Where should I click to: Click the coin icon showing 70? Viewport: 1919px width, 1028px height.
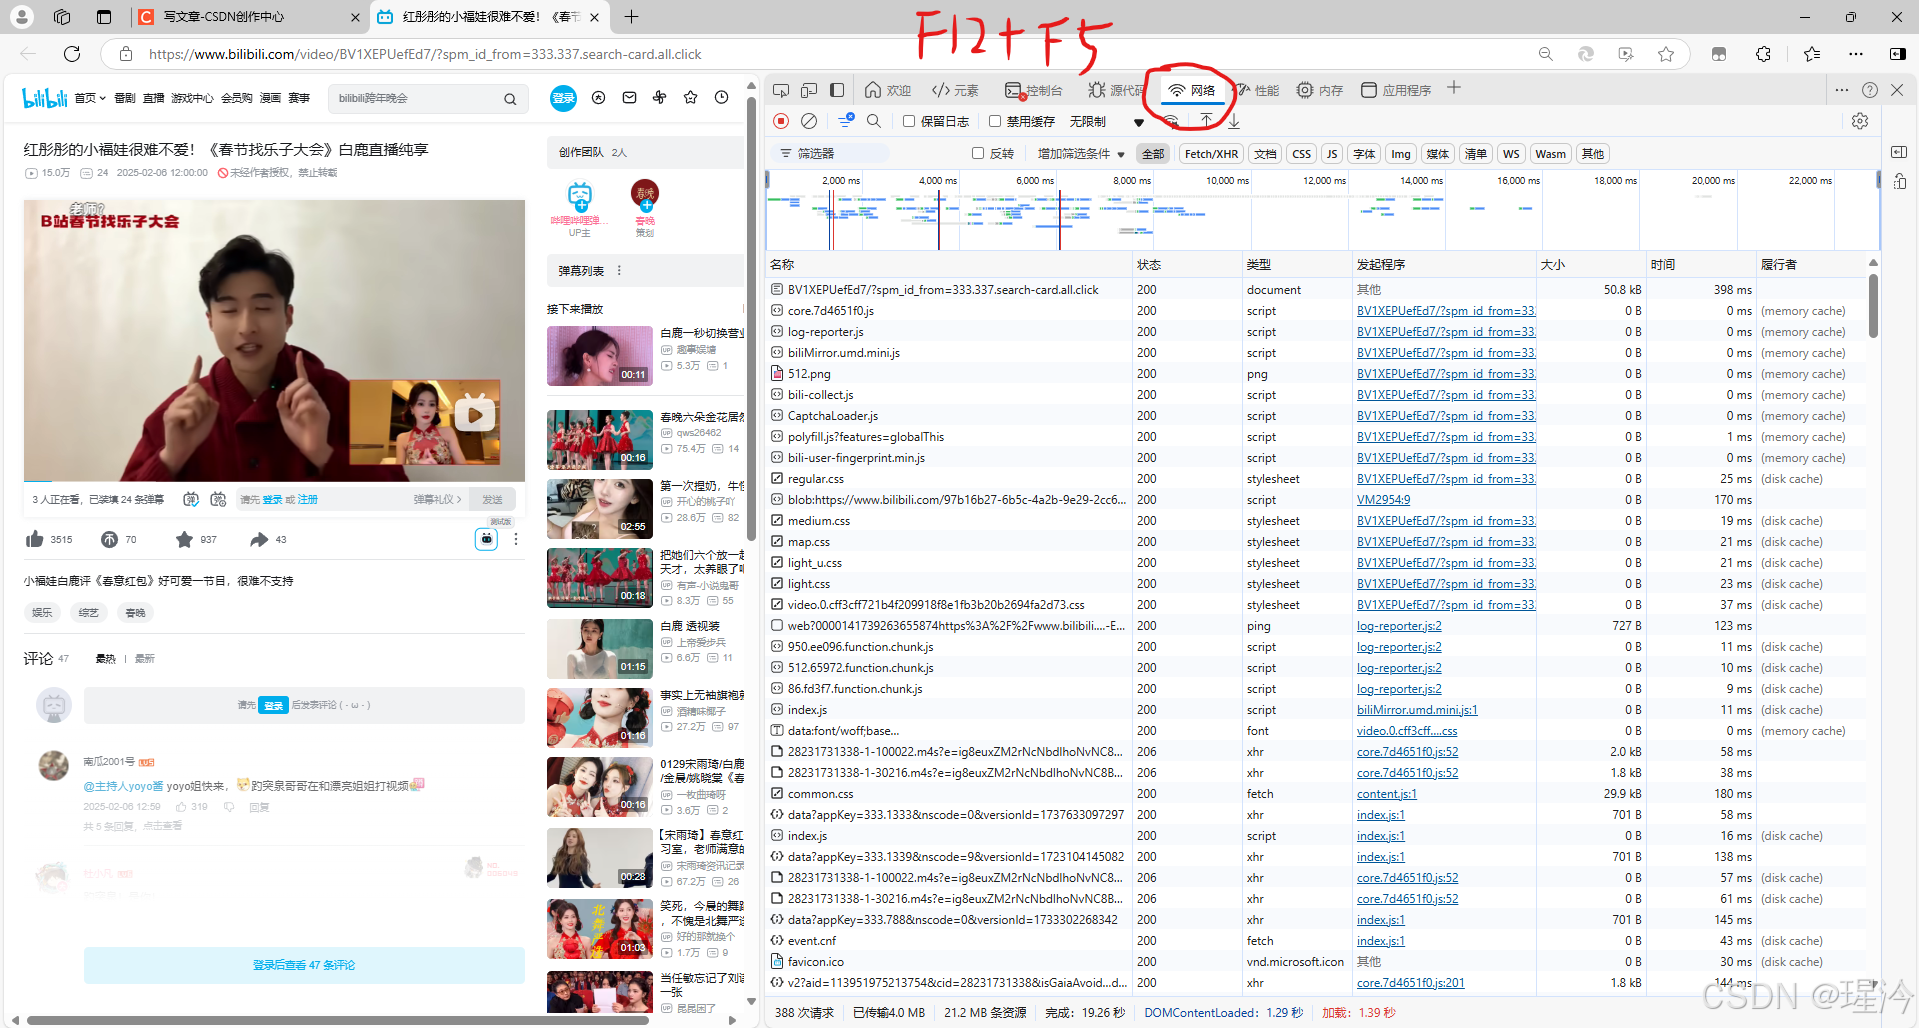(110, 539)
